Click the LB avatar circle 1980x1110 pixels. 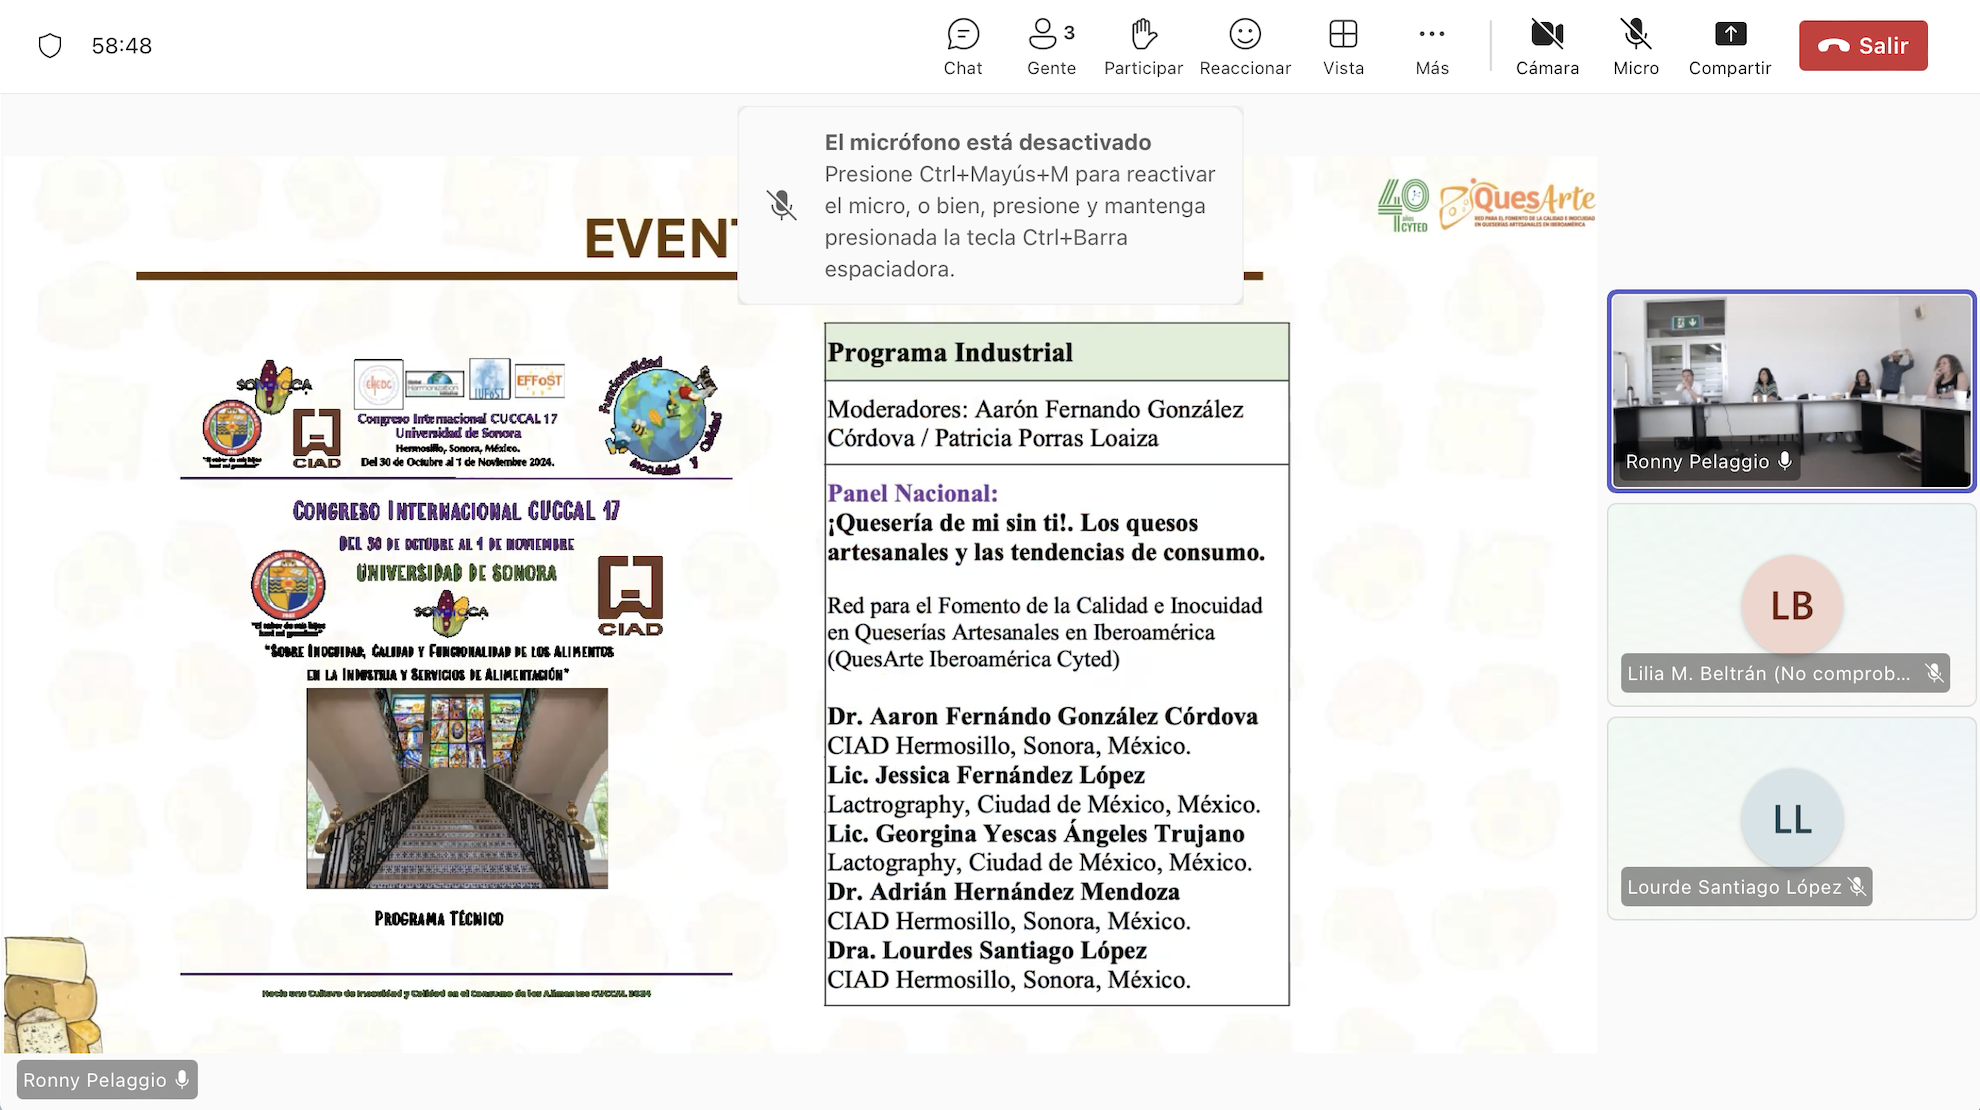pos(1791,605)
